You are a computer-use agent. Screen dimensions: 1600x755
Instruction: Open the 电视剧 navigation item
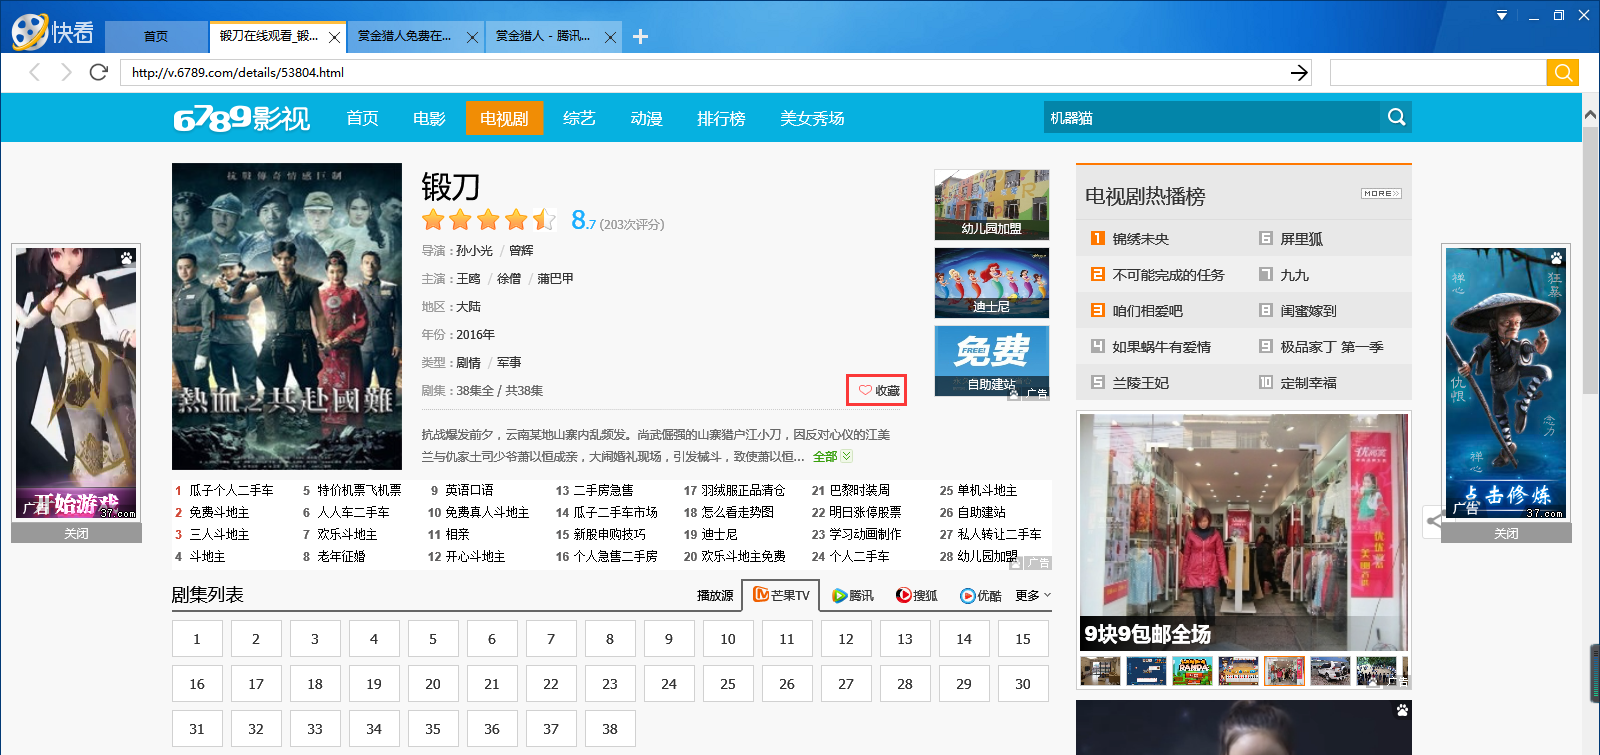tap(504, 118)
